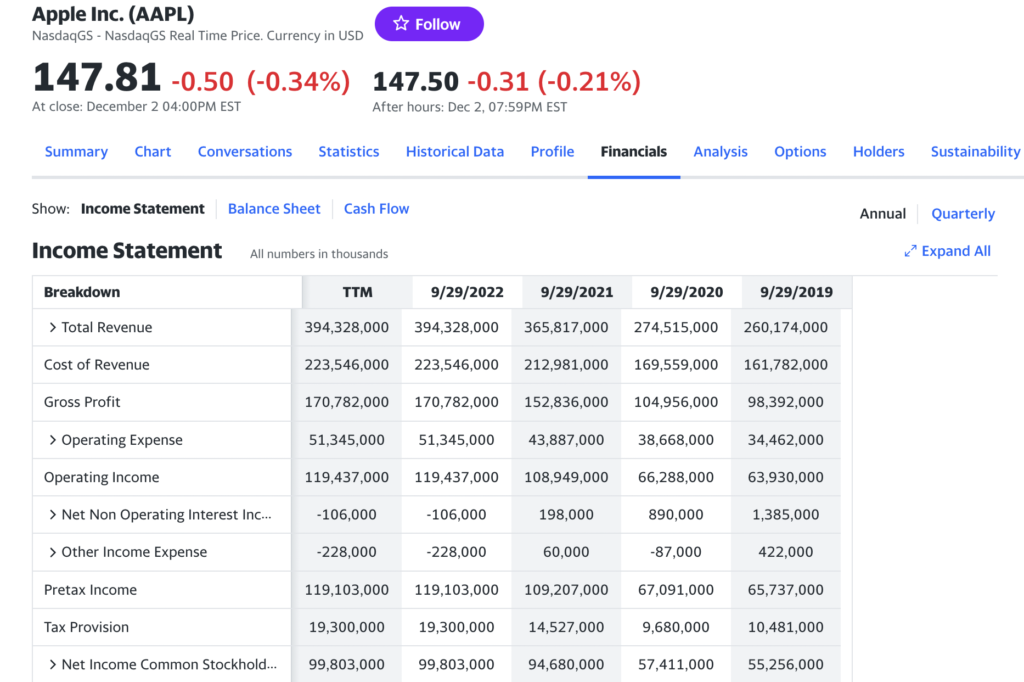Expand the Operating Expense row
This screenshot has height=682, width=1024.
(53, 440)
